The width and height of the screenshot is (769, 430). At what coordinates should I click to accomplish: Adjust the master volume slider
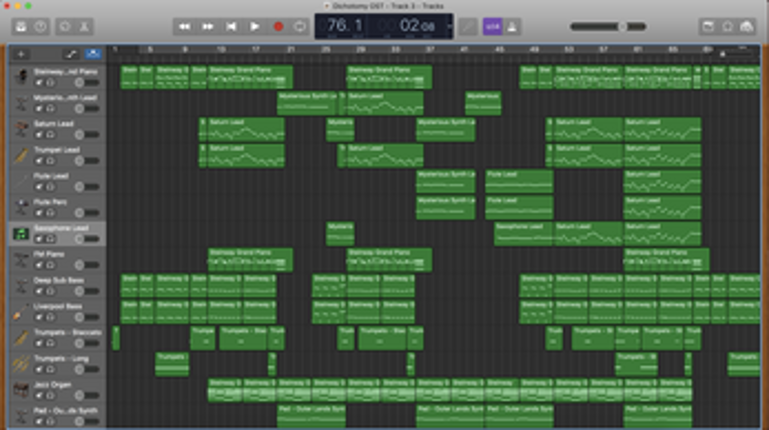(608, 26)
